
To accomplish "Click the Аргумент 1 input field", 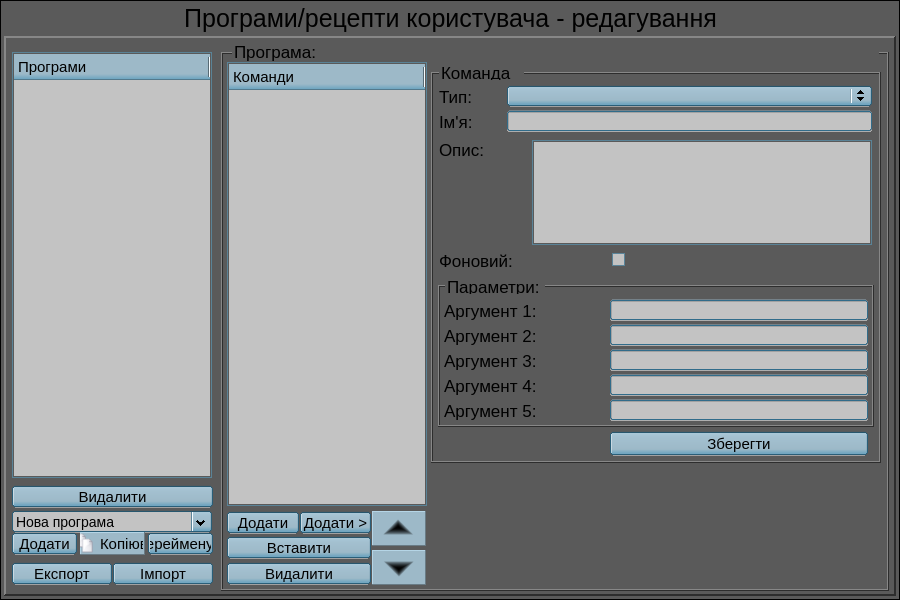I will click(x=739, y=311).
